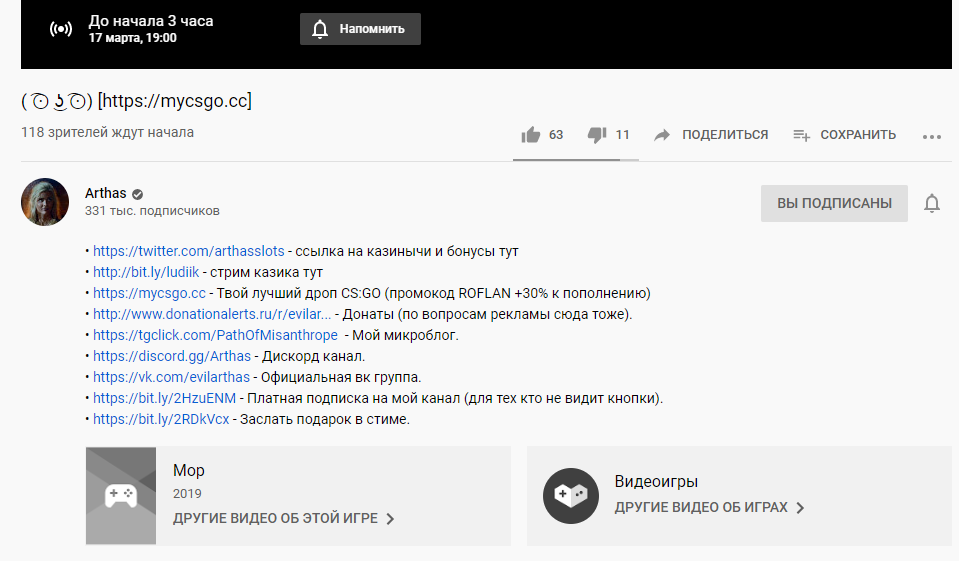Image resolution: width=959 pixels, height=561 pixels.
Task: Click the like/dislike ratio bar
Action: pos(576,160)
